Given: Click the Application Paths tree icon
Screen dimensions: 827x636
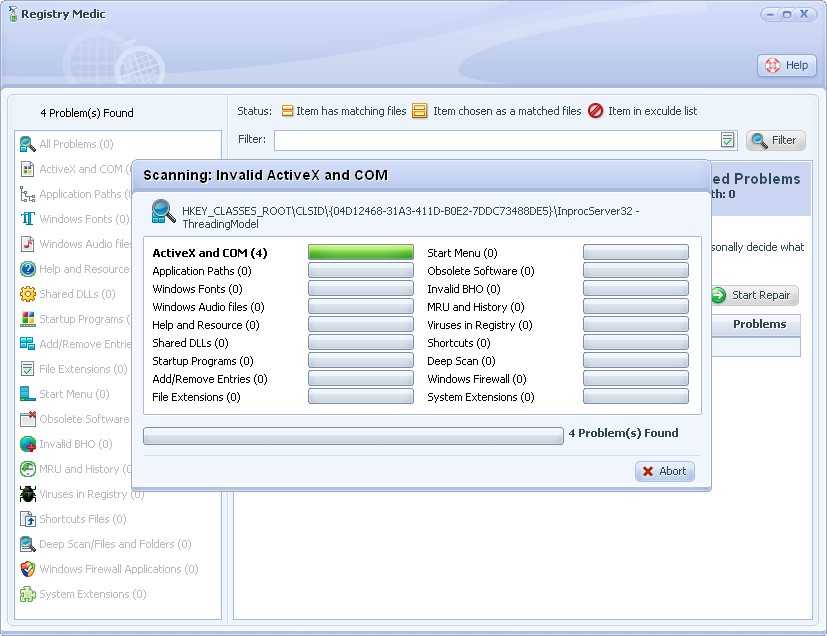Looking at the screenshot, I should [x=27, y=194].
